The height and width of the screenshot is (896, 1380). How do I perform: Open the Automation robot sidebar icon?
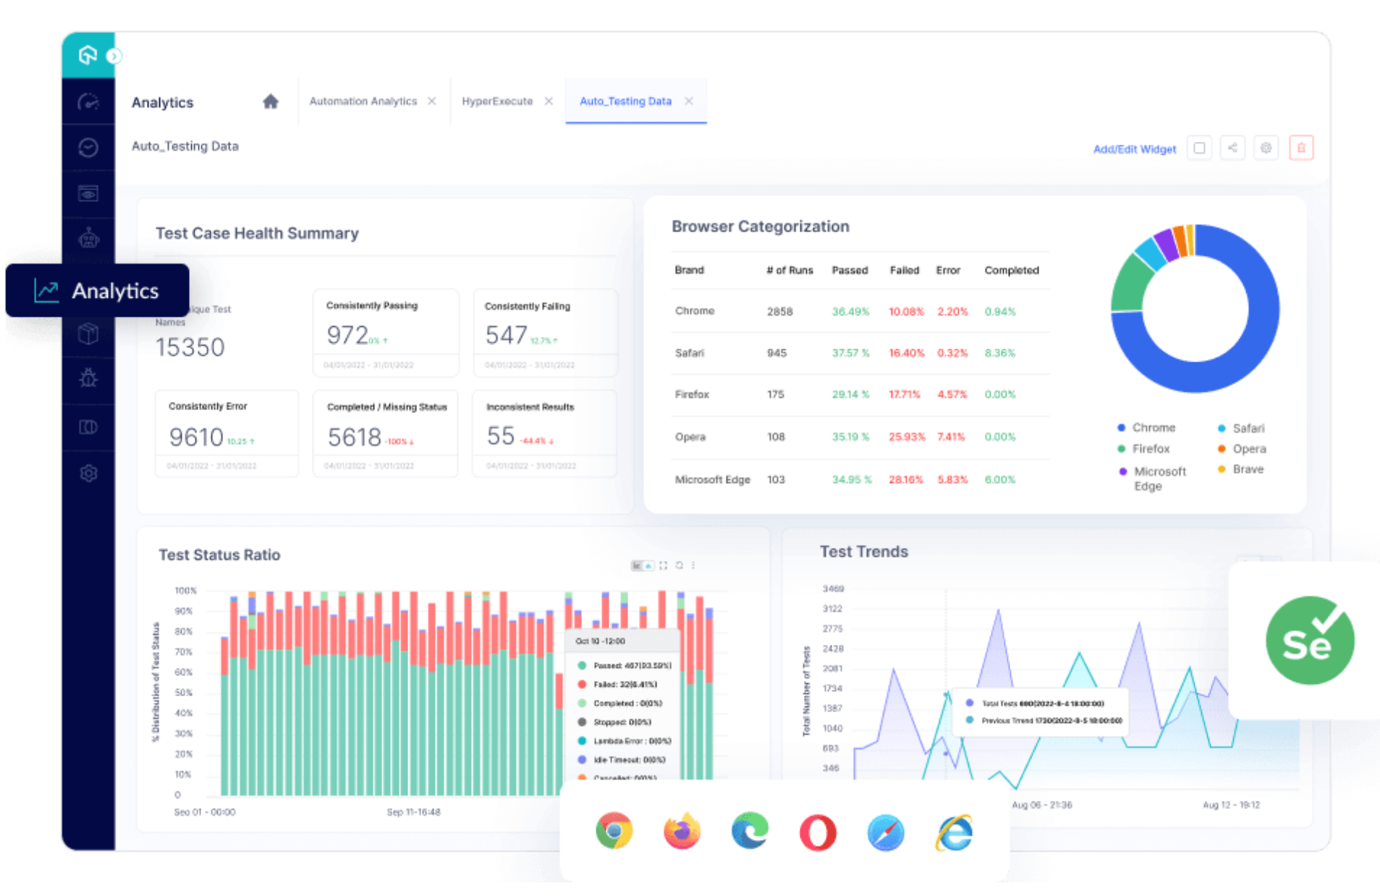(x=88, y=238)
